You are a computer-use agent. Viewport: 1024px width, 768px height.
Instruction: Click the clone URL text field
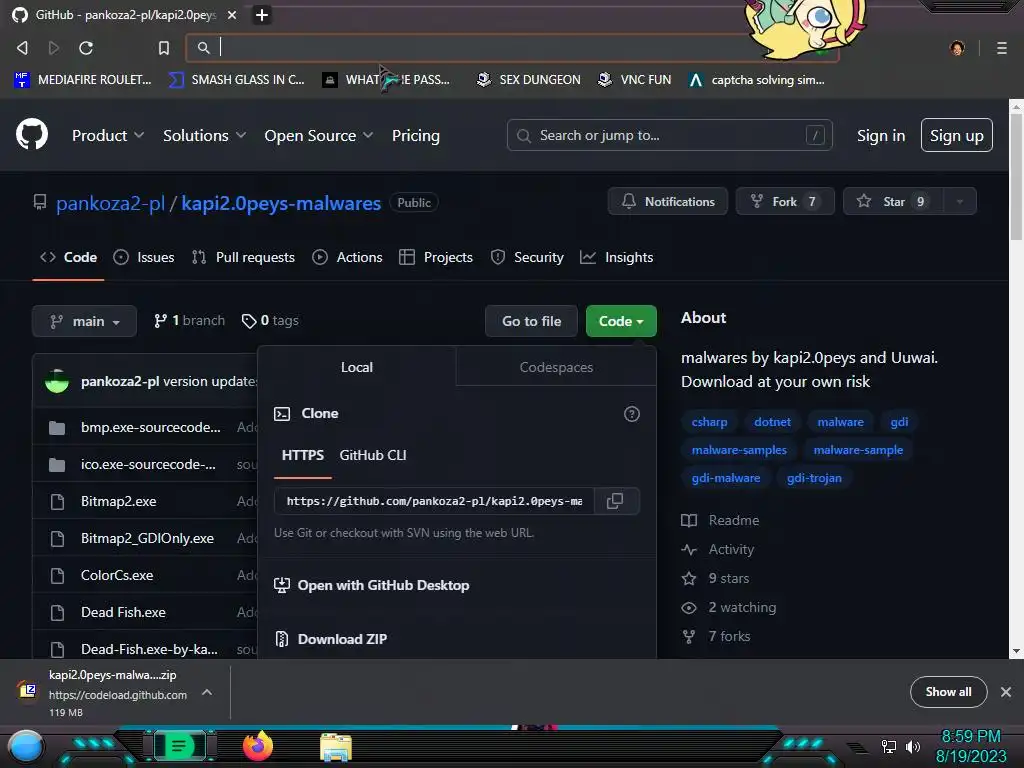tap(434, 501)
